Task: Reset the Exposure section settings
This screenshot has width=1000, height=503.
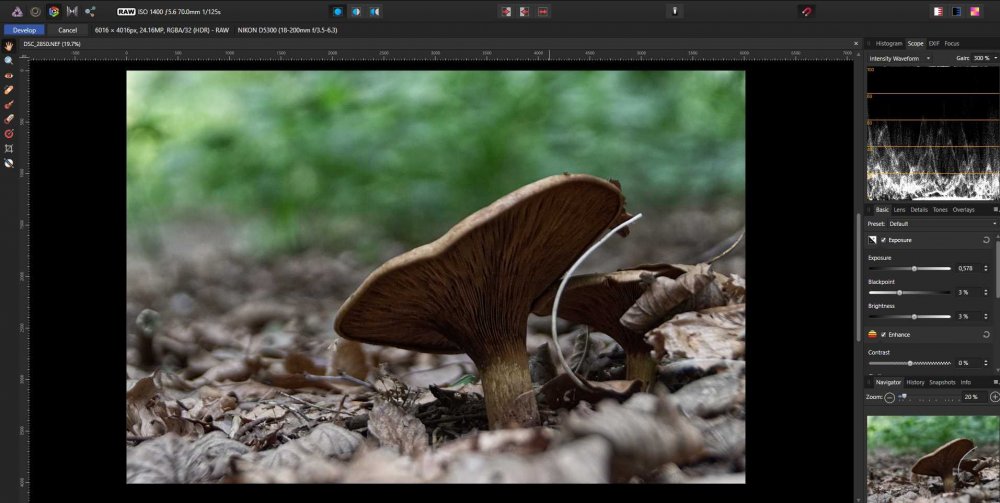Action: pos(987,241)
